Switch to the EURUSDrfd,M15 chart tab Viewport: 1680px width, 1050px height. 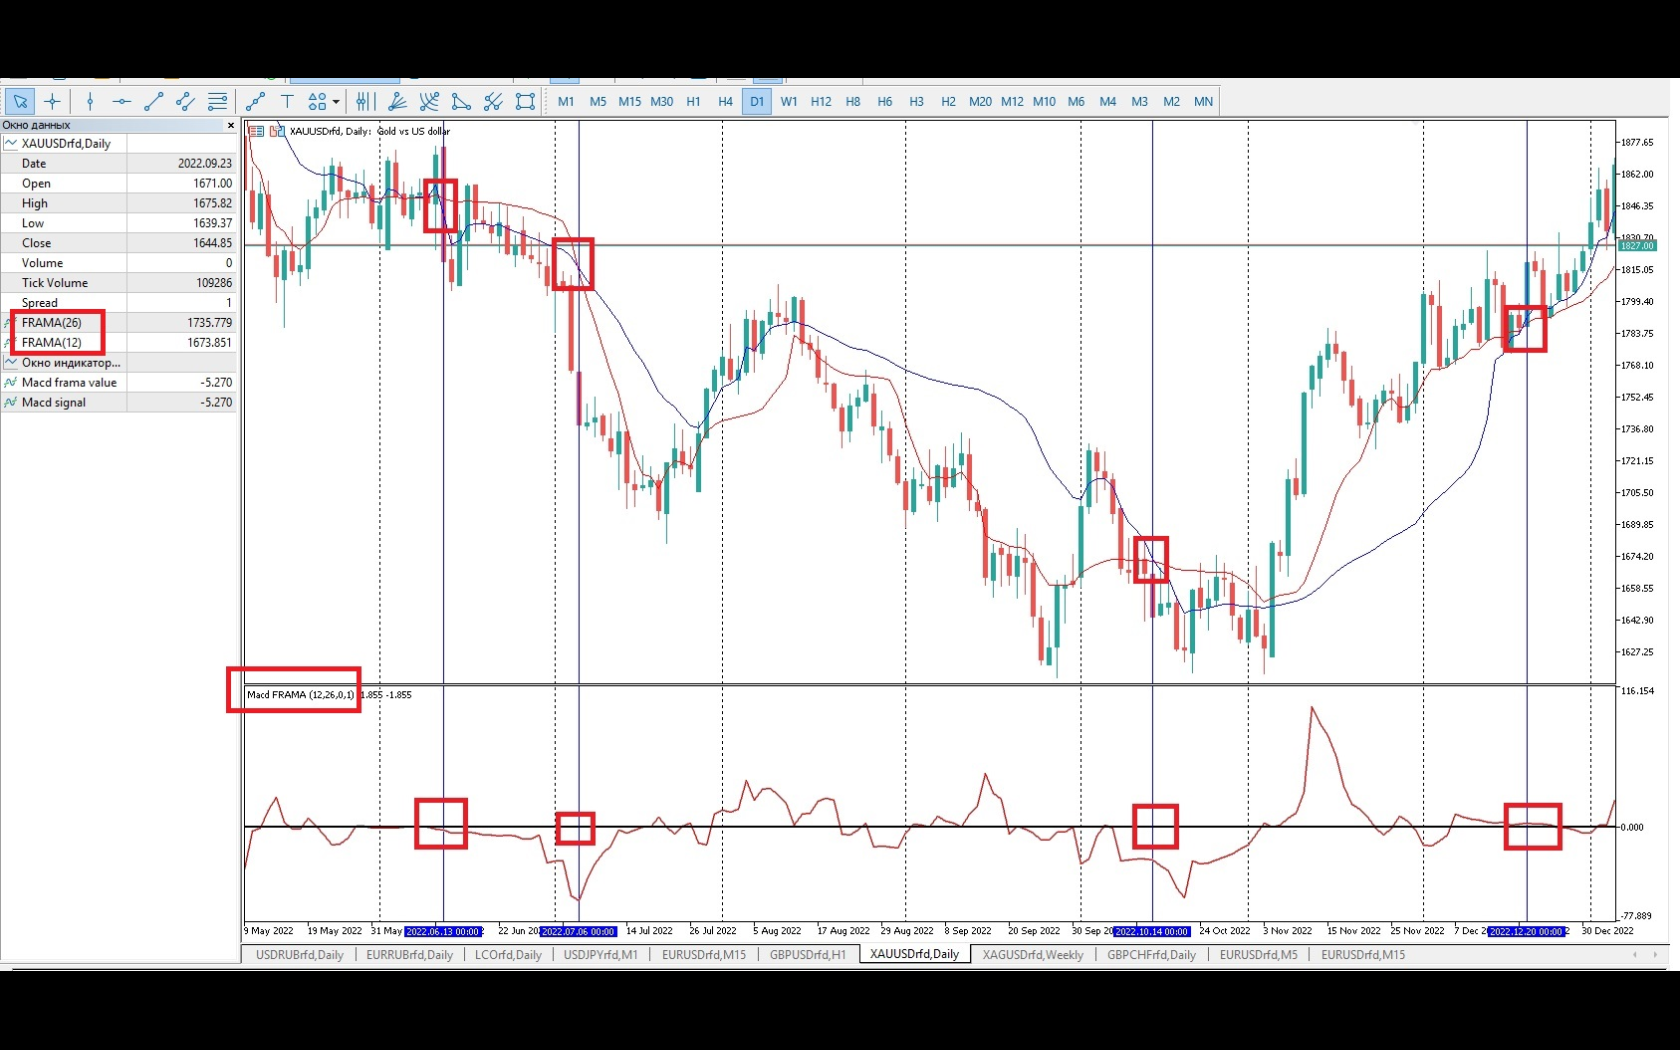click(x=704, y=955)
